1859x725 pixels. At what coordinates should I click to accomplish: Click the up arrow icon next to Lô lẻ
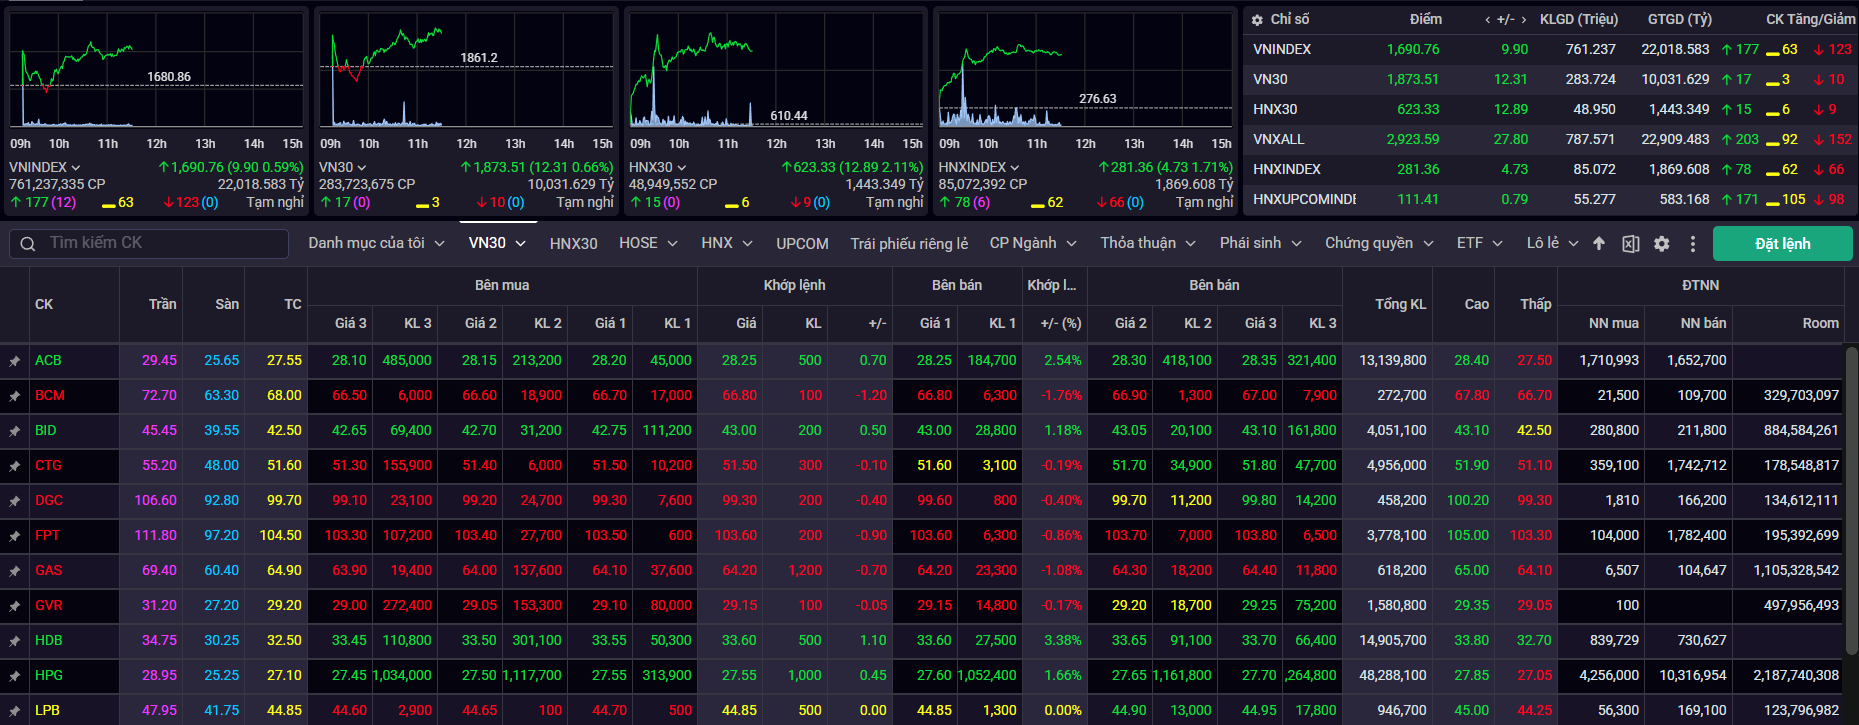click(x=1599, y=243)
